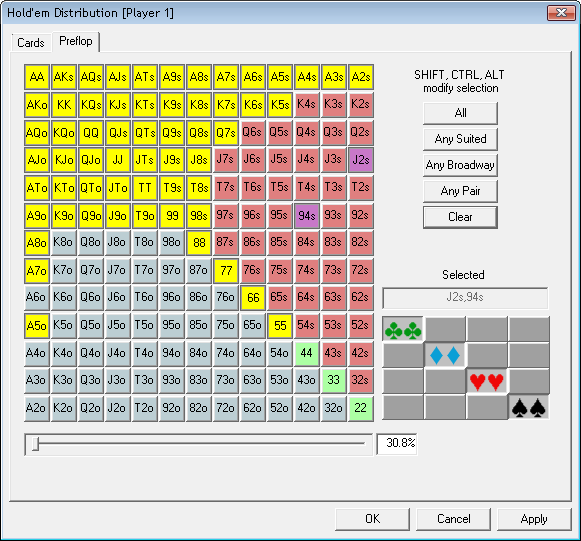Toggle the 97s hand cell

click(226, 215)
